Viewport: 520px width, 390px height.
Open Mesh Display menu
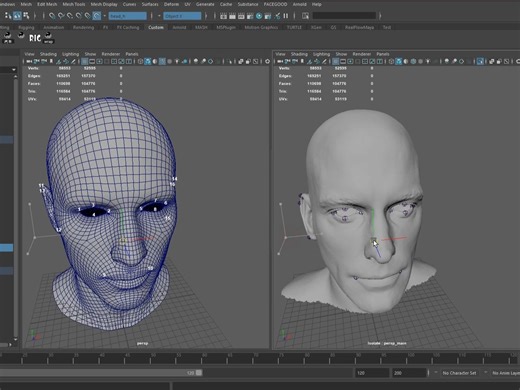[x=104, y=4]
